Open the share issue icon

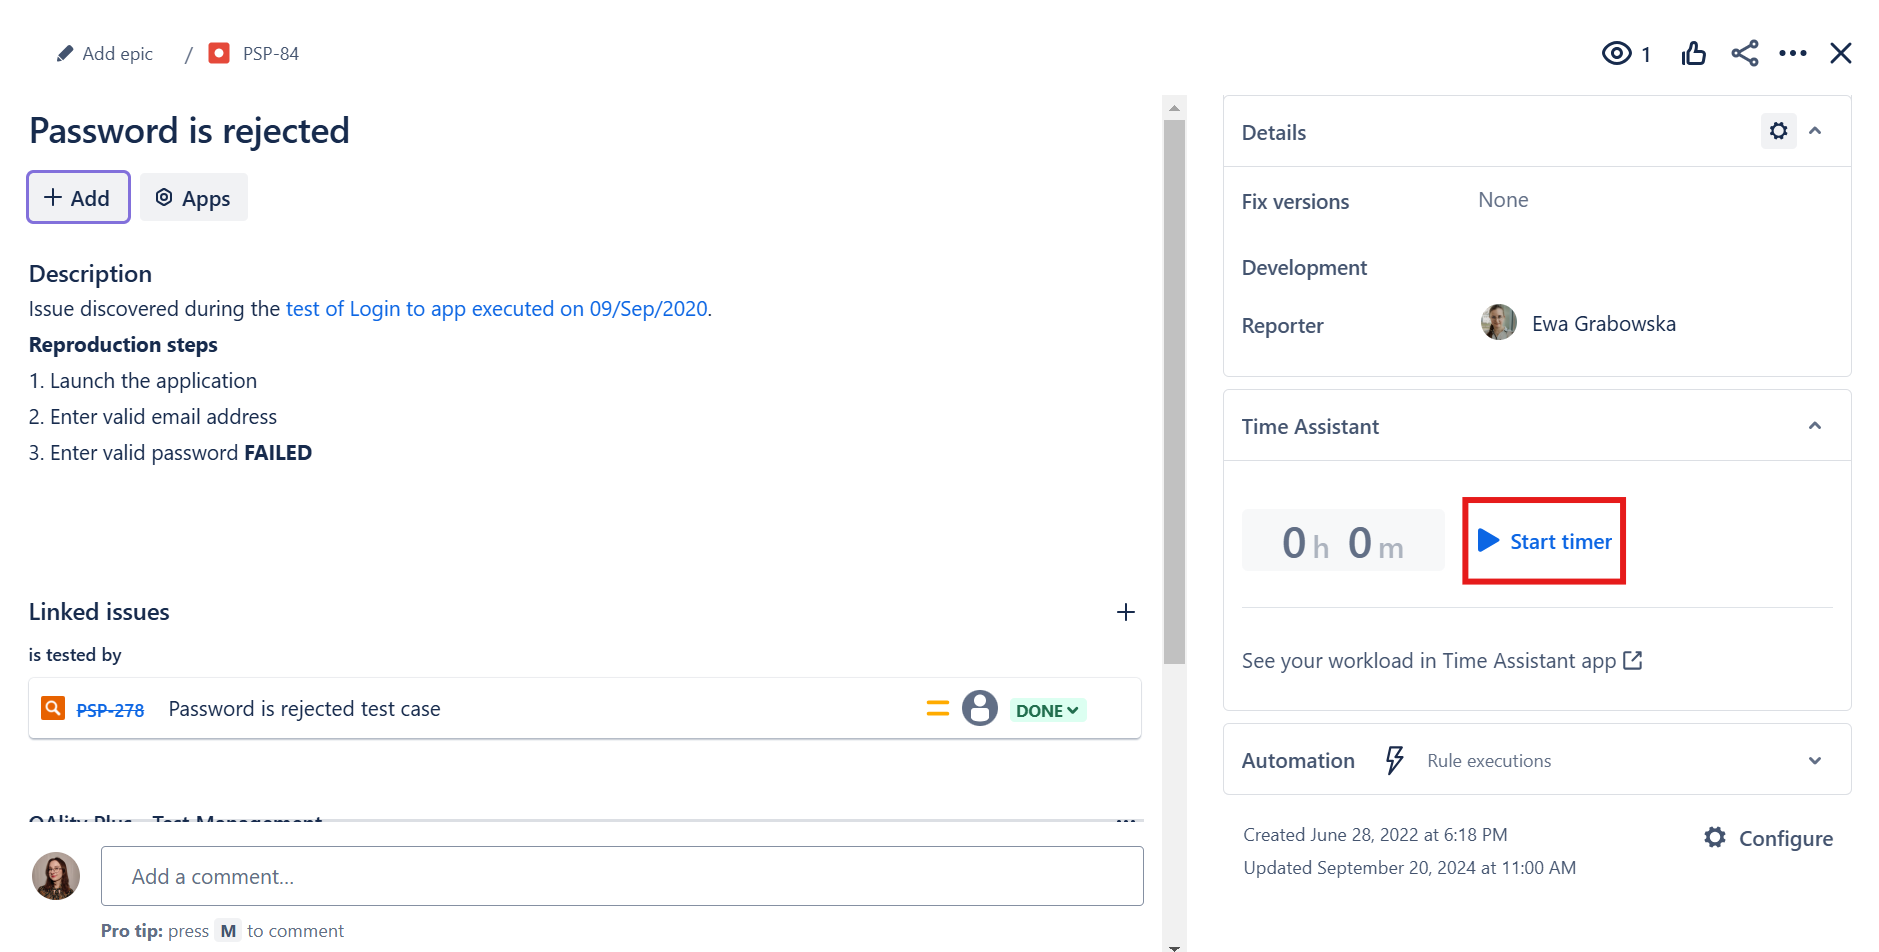click(x=1745, y=53)
